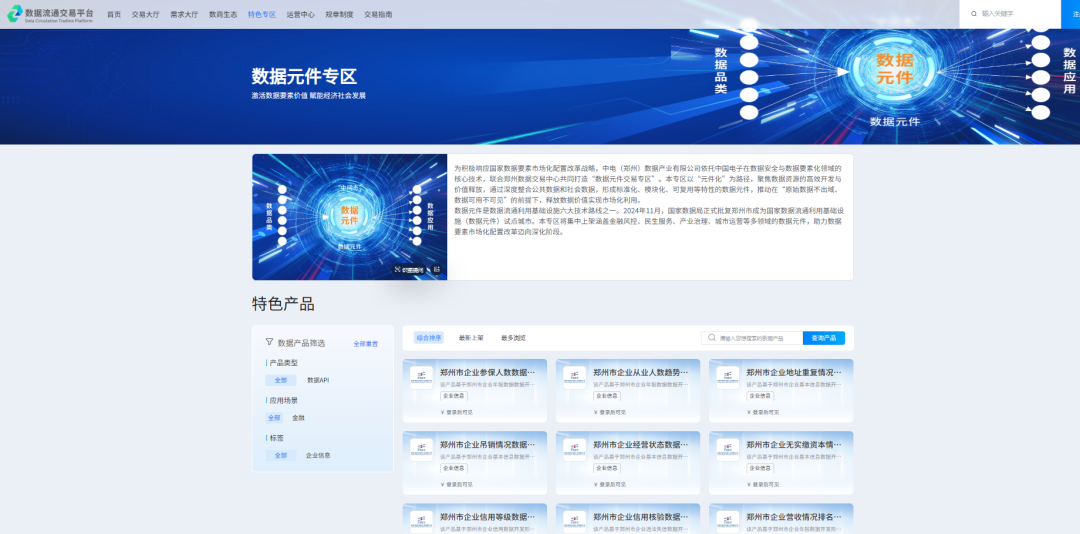Select 数据API under 产品类型 filter
Image resolution: width=1080 pixels, height=534 pixels.
point(317,380)
